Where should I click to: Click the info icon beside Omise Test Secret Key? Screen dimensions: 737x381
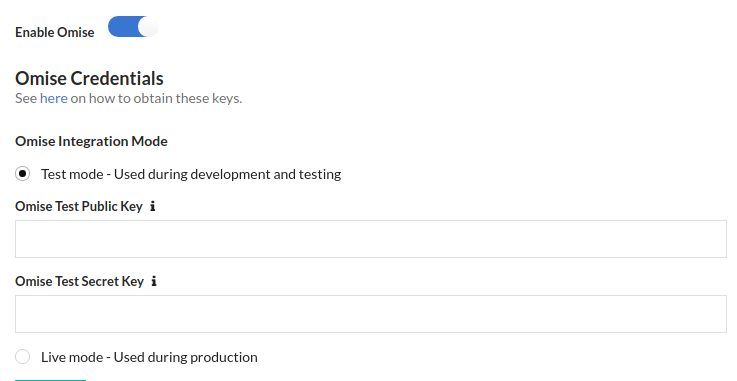(x=154, y=281)
